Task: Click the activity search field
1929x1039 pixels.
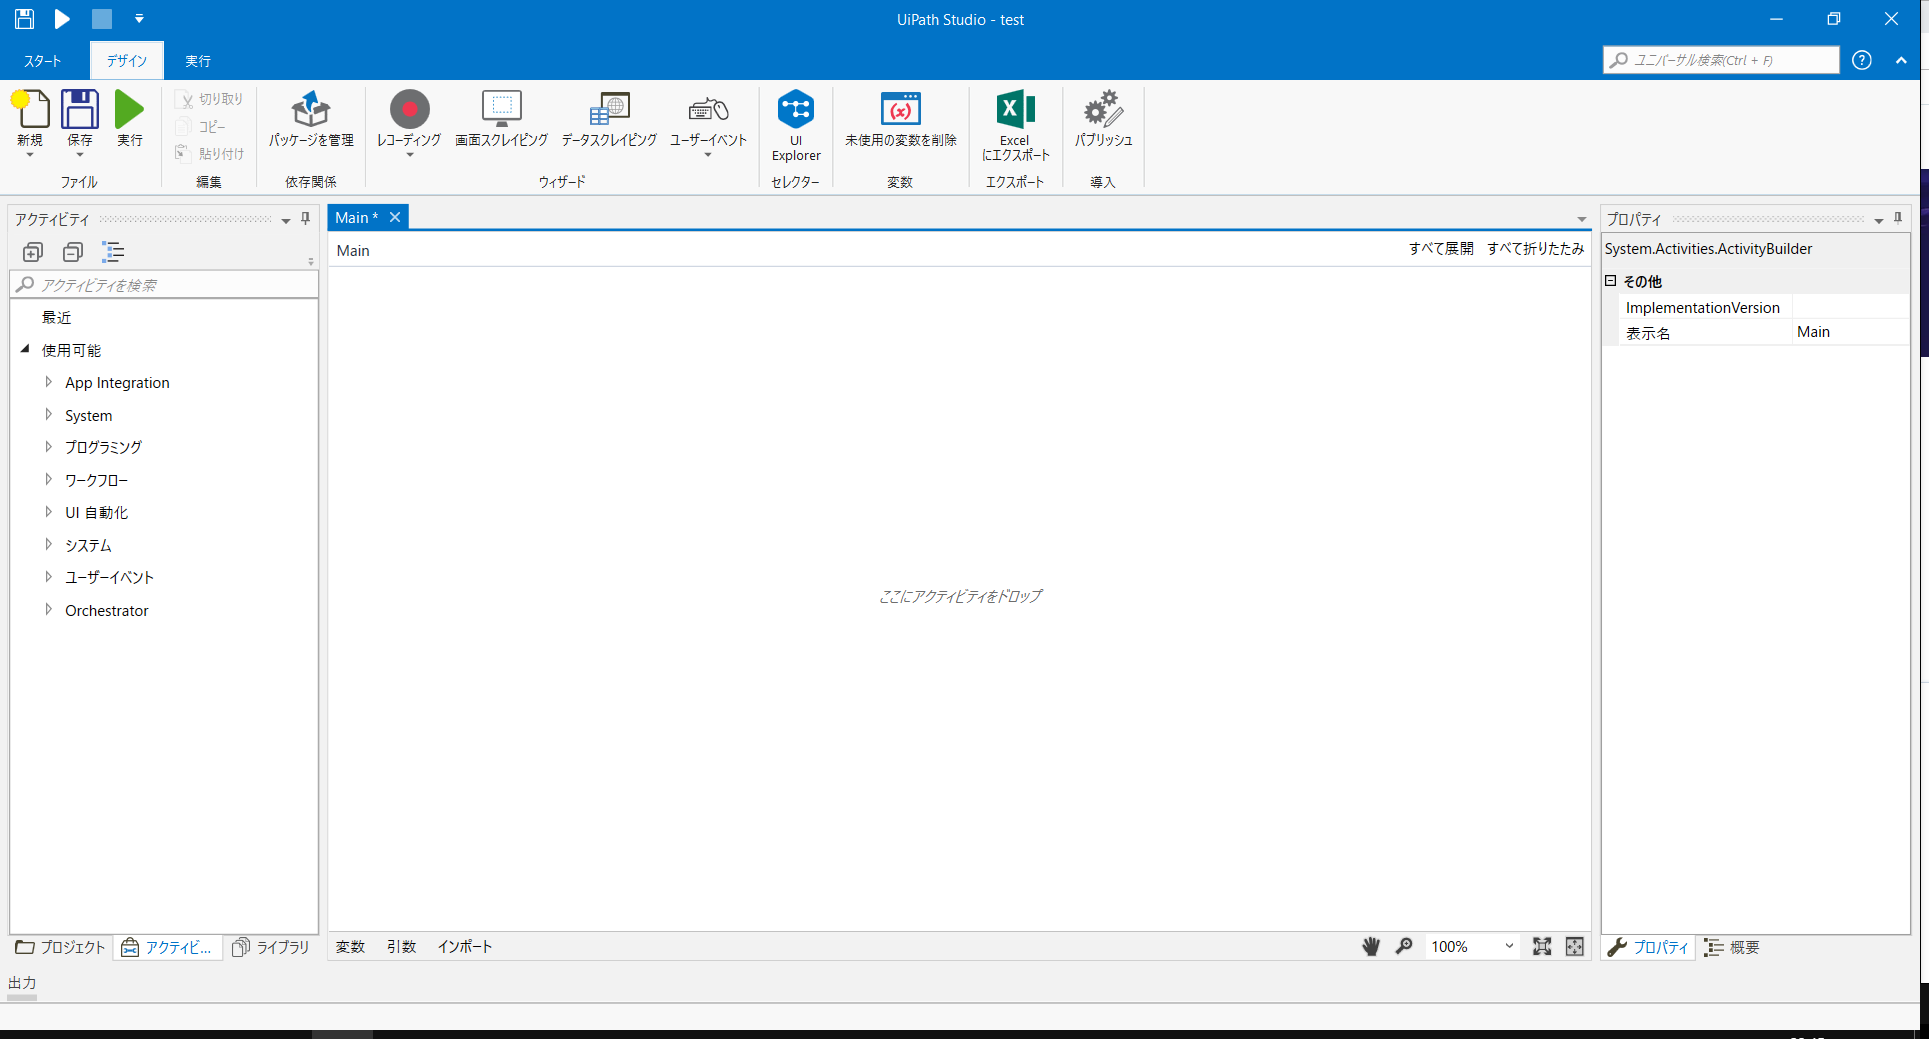Action: pyautogui.click(x=170, y=285)
